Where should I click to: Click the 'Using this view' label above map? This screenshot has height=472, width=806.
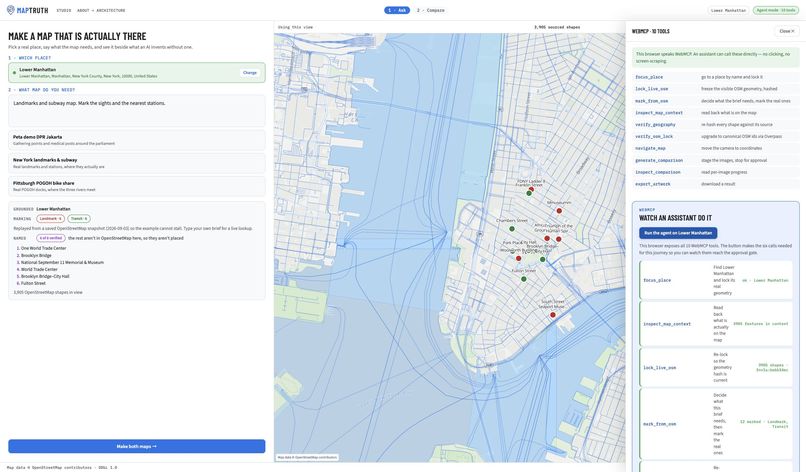pyautogui.click(x=295, y=27)
